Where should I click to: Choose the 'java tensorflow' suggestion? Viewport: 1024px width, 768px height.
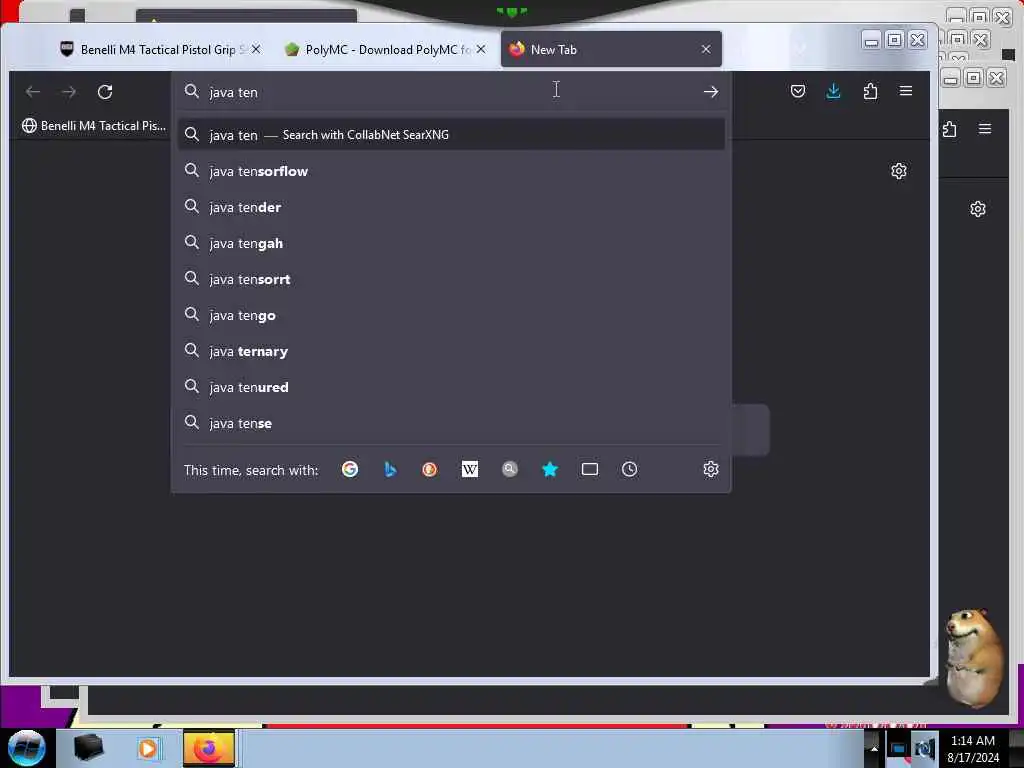[451, 171]
